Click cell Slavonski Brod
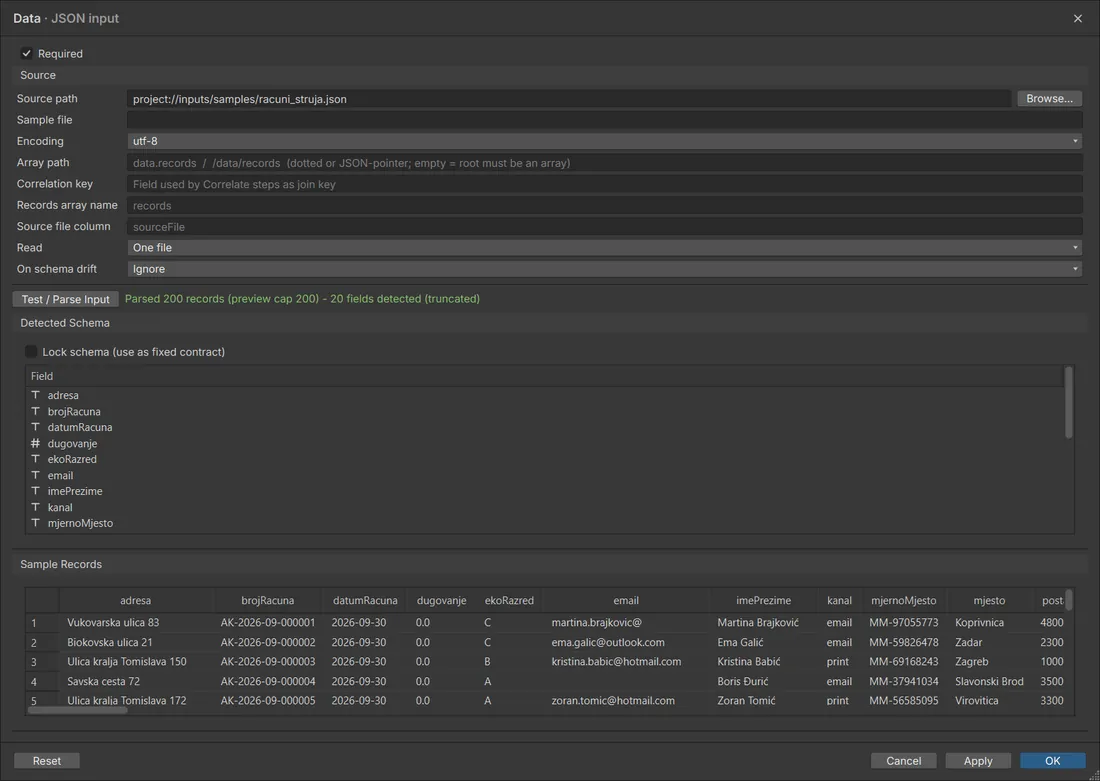 [x=989, y=681]
